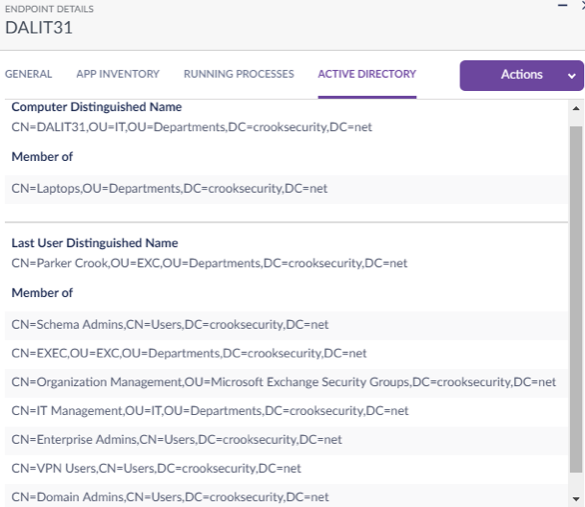This screenshot has width=585, height=507.
Task: Click the Actions button
Action: point(521,75)
